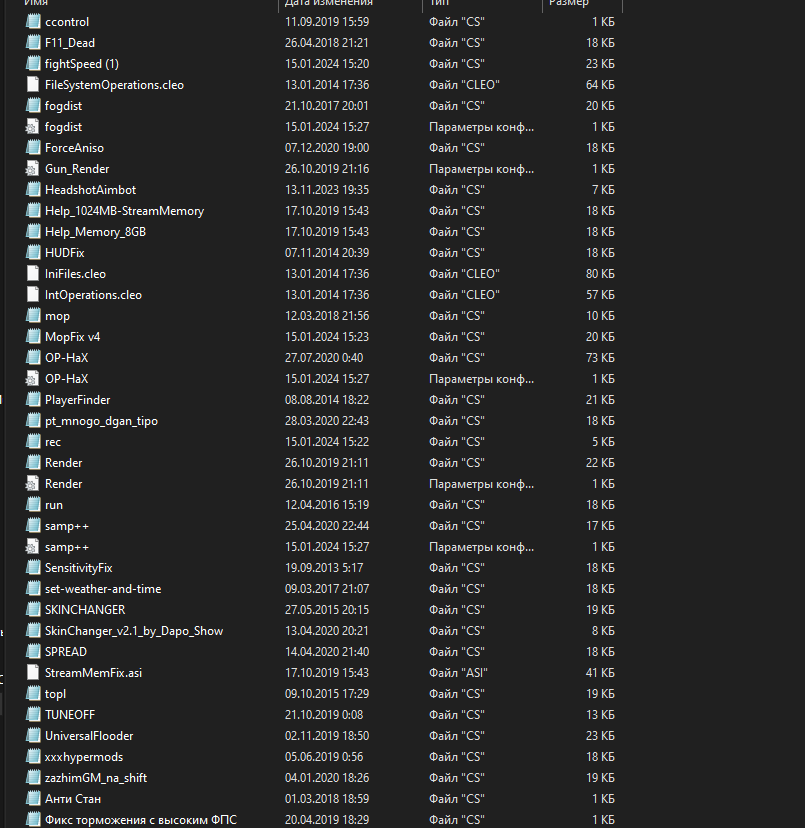Select the OP-HaX config file icon
The height and width of the screenshot is (828, 805).
34,379
